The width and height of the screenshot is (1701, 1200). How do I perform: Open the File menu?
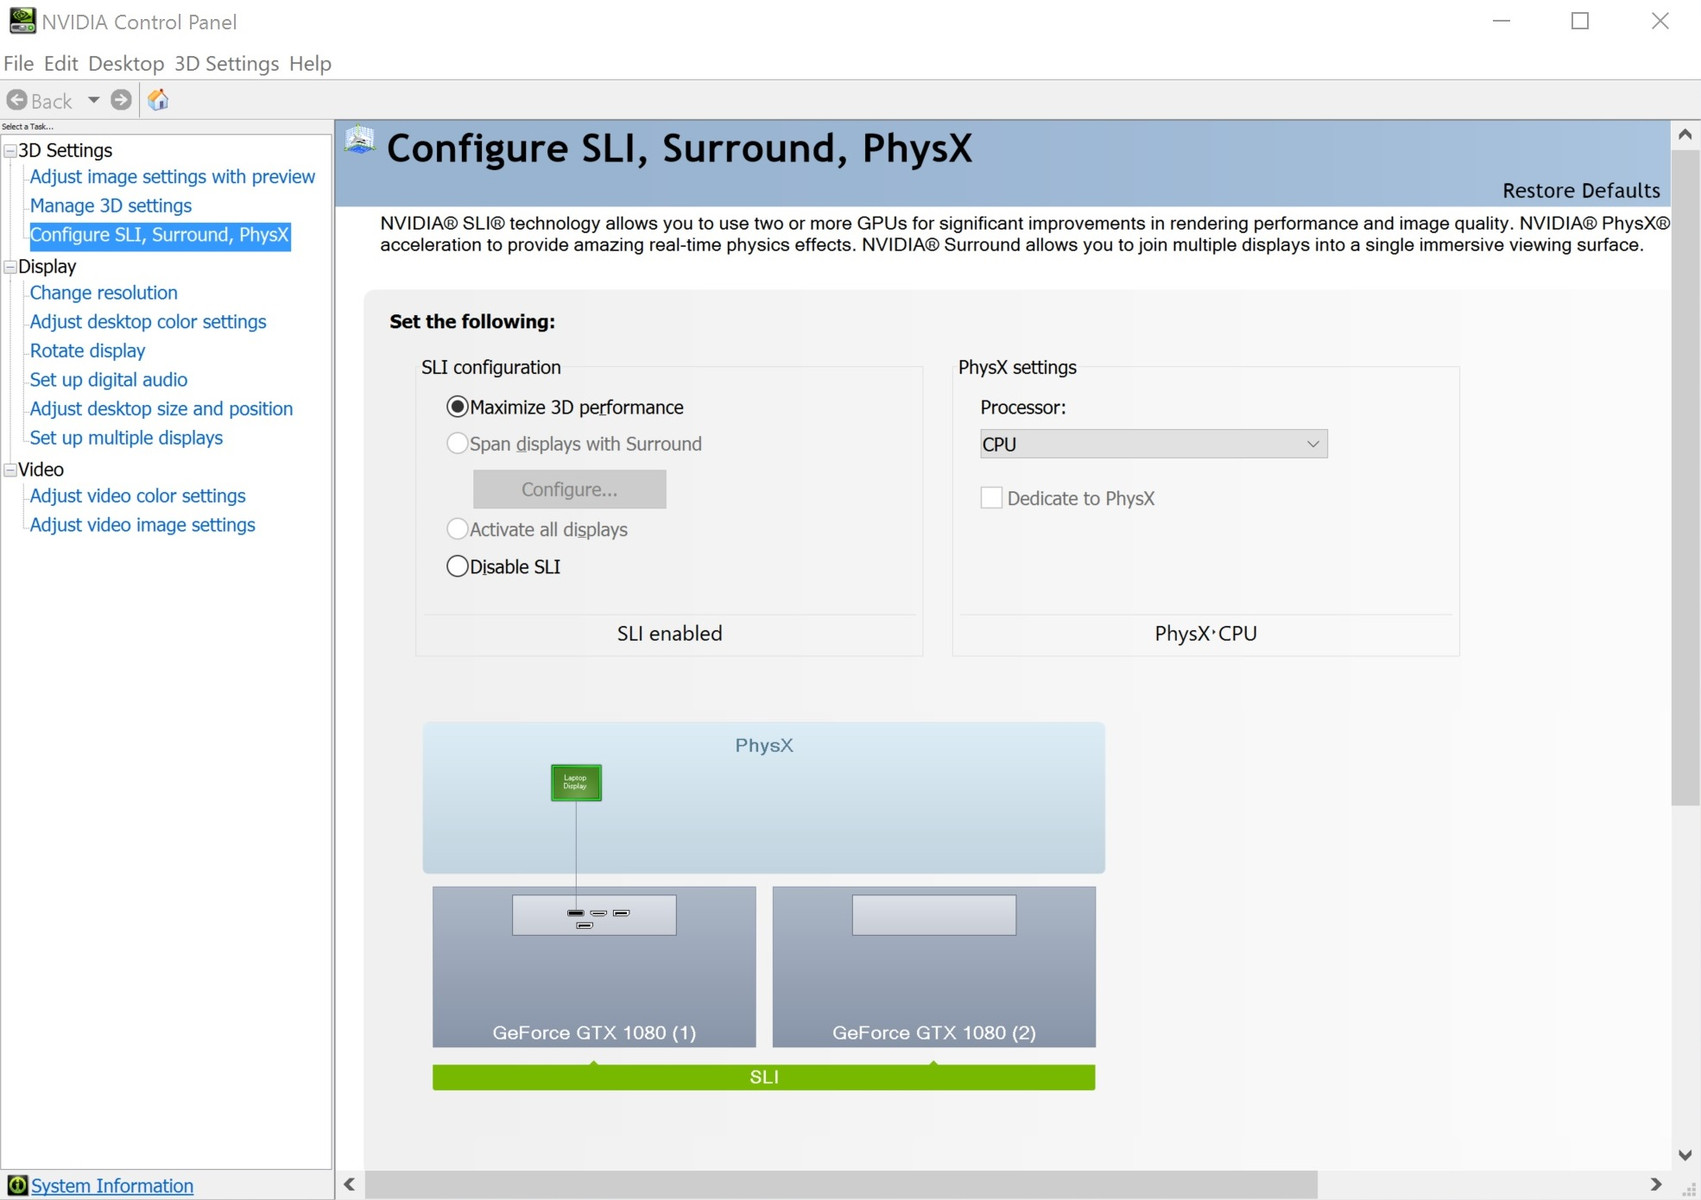point(19,63)
